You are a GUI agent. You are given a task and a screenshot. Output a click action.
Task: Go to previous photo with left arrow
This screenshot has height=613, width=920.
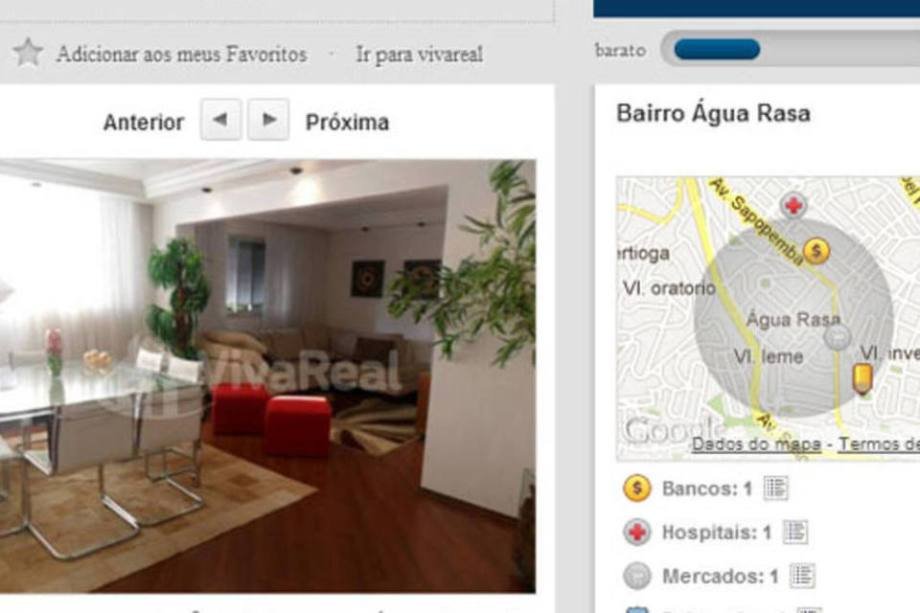(221, 120)
